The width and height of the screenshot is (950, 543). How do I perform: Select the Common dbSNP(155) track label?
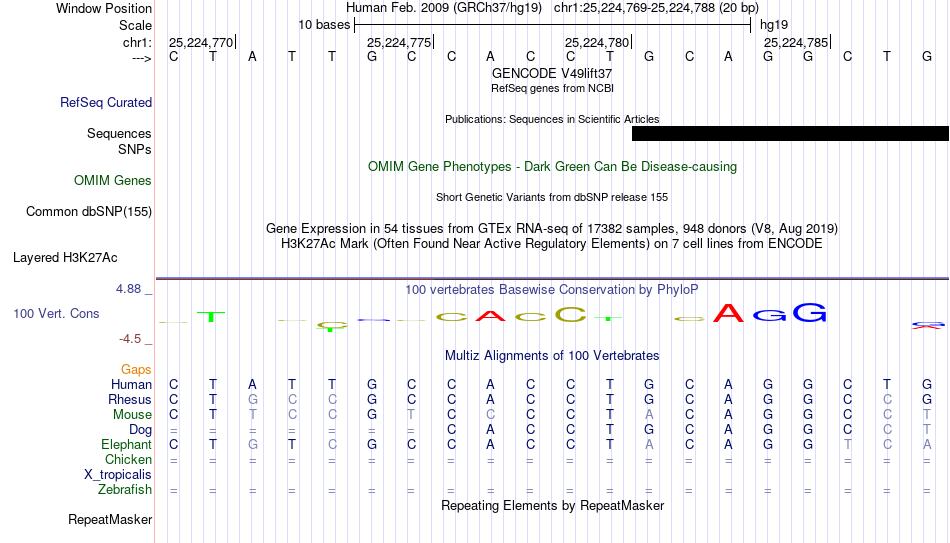tap(88, 212)
